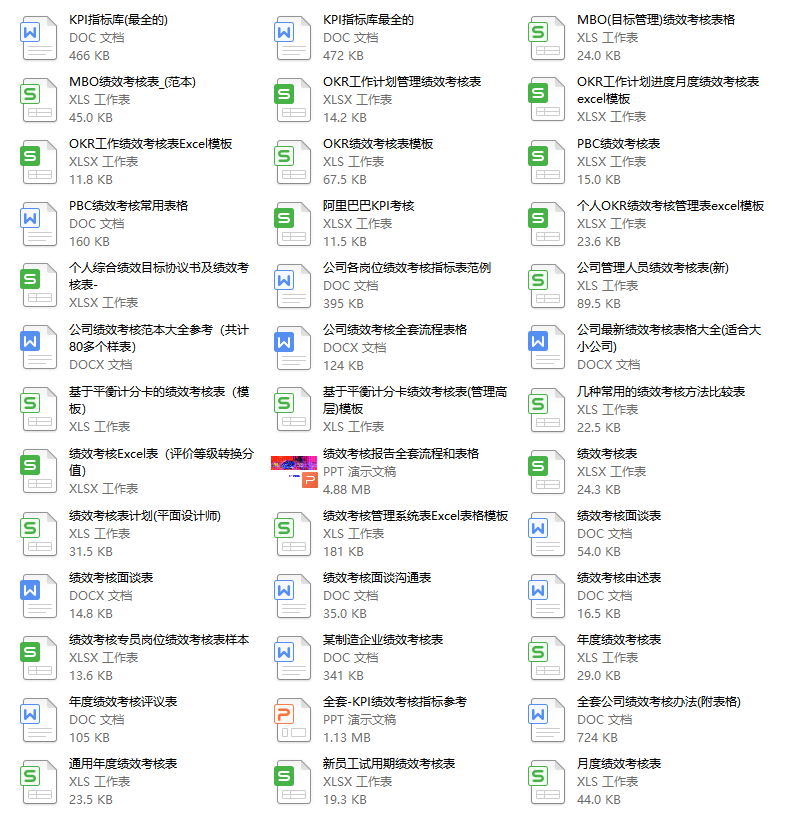793x817 pixels.
Task: Click file name "PBC绩效考核常用表格"
Action: tap(128, 206)
